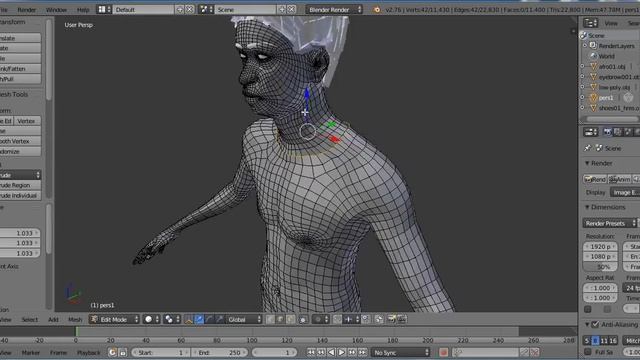640x360 pixels.
Task: Click edge select mode icon
Action: 280,319
